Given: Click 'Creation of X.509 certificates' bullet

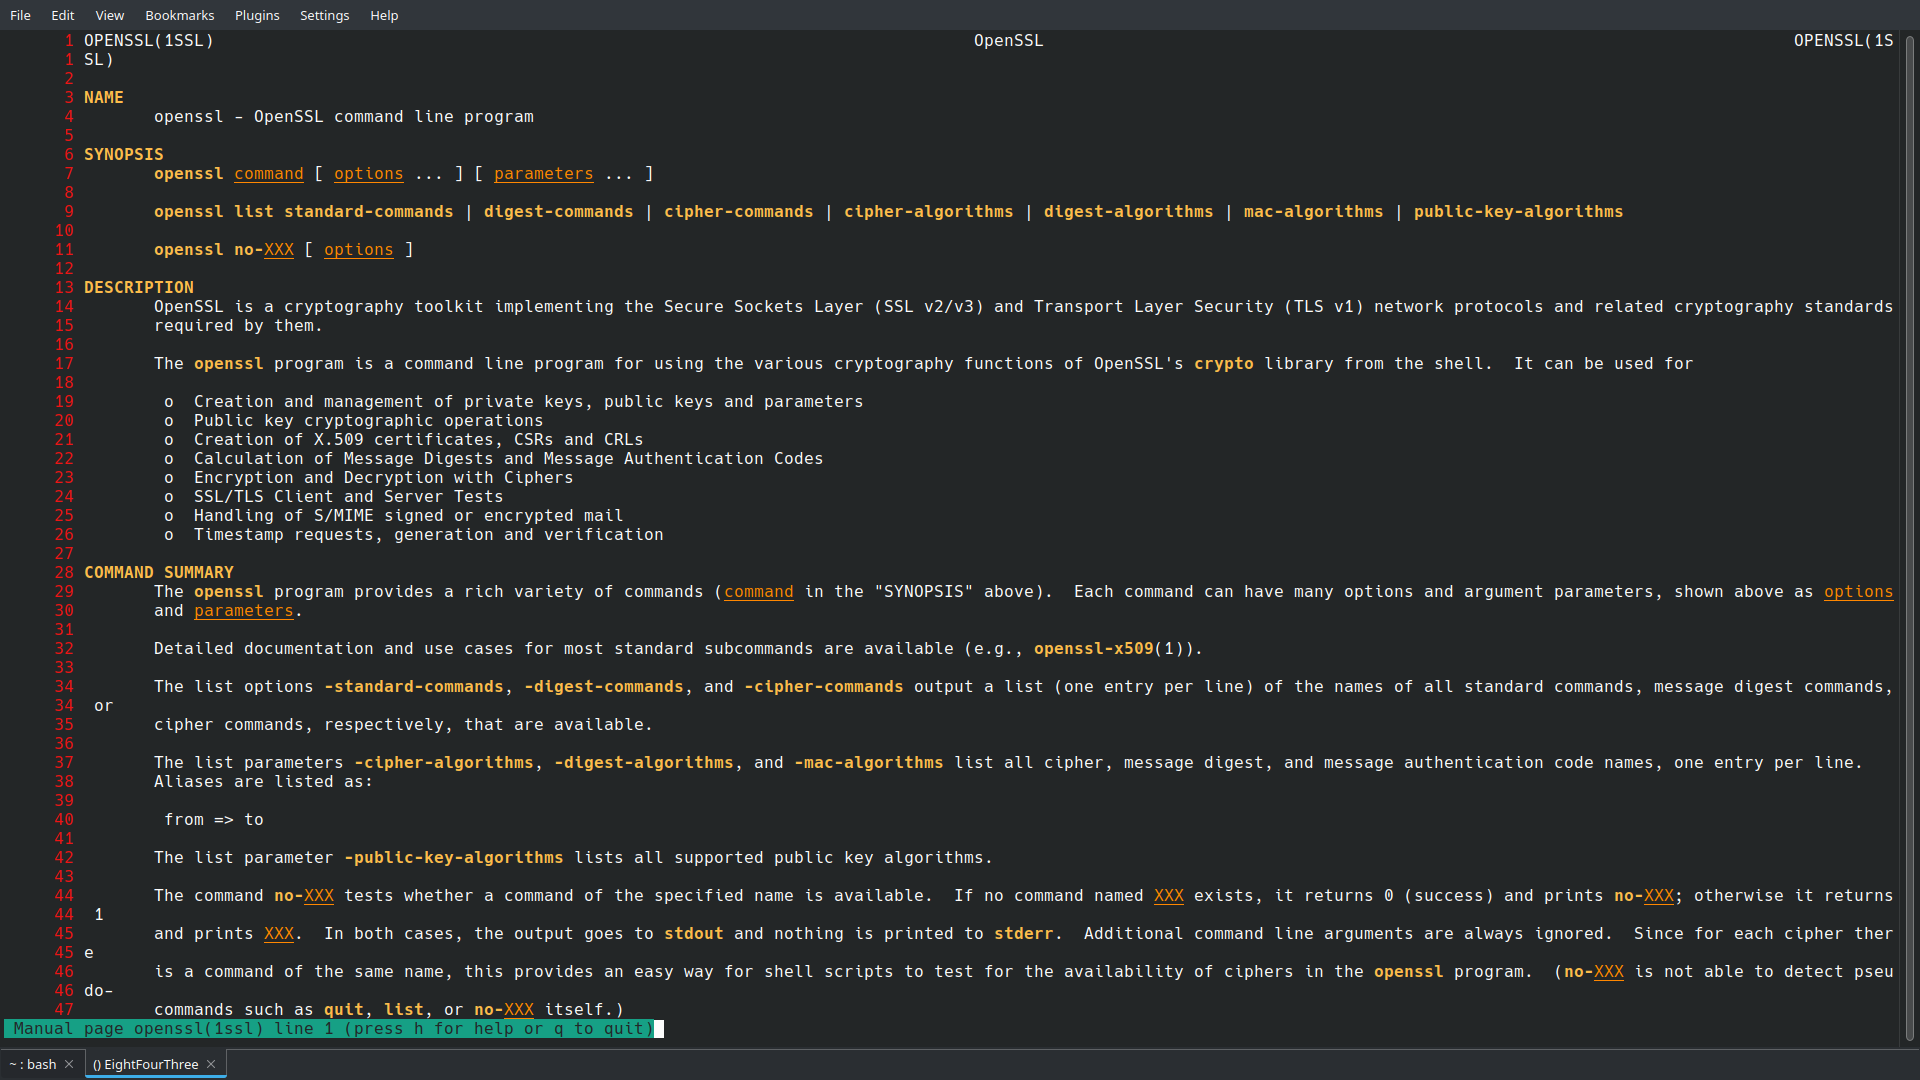Looking at the screenshot, I should (419, 440).
